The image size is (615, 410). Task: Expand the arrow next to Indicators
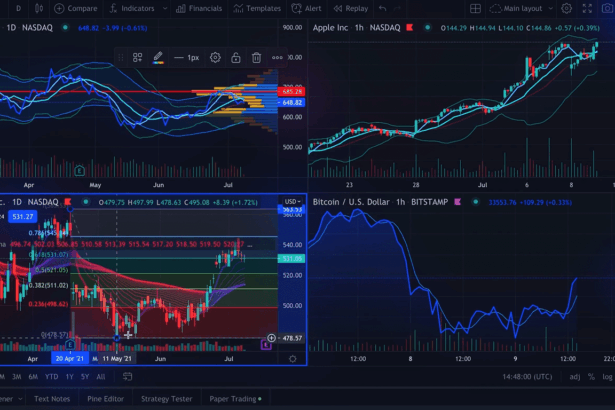pos(165,8)
